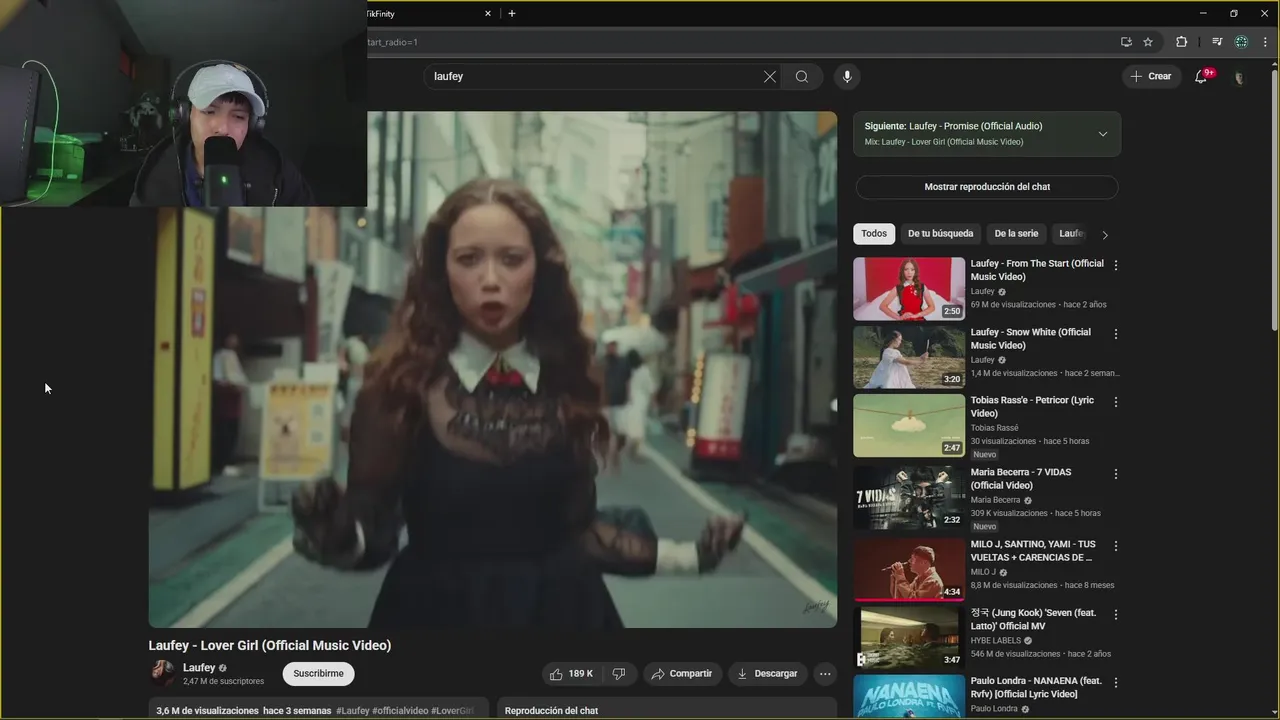
Task: Open options menu for Snow White video
Action: 1116,333
